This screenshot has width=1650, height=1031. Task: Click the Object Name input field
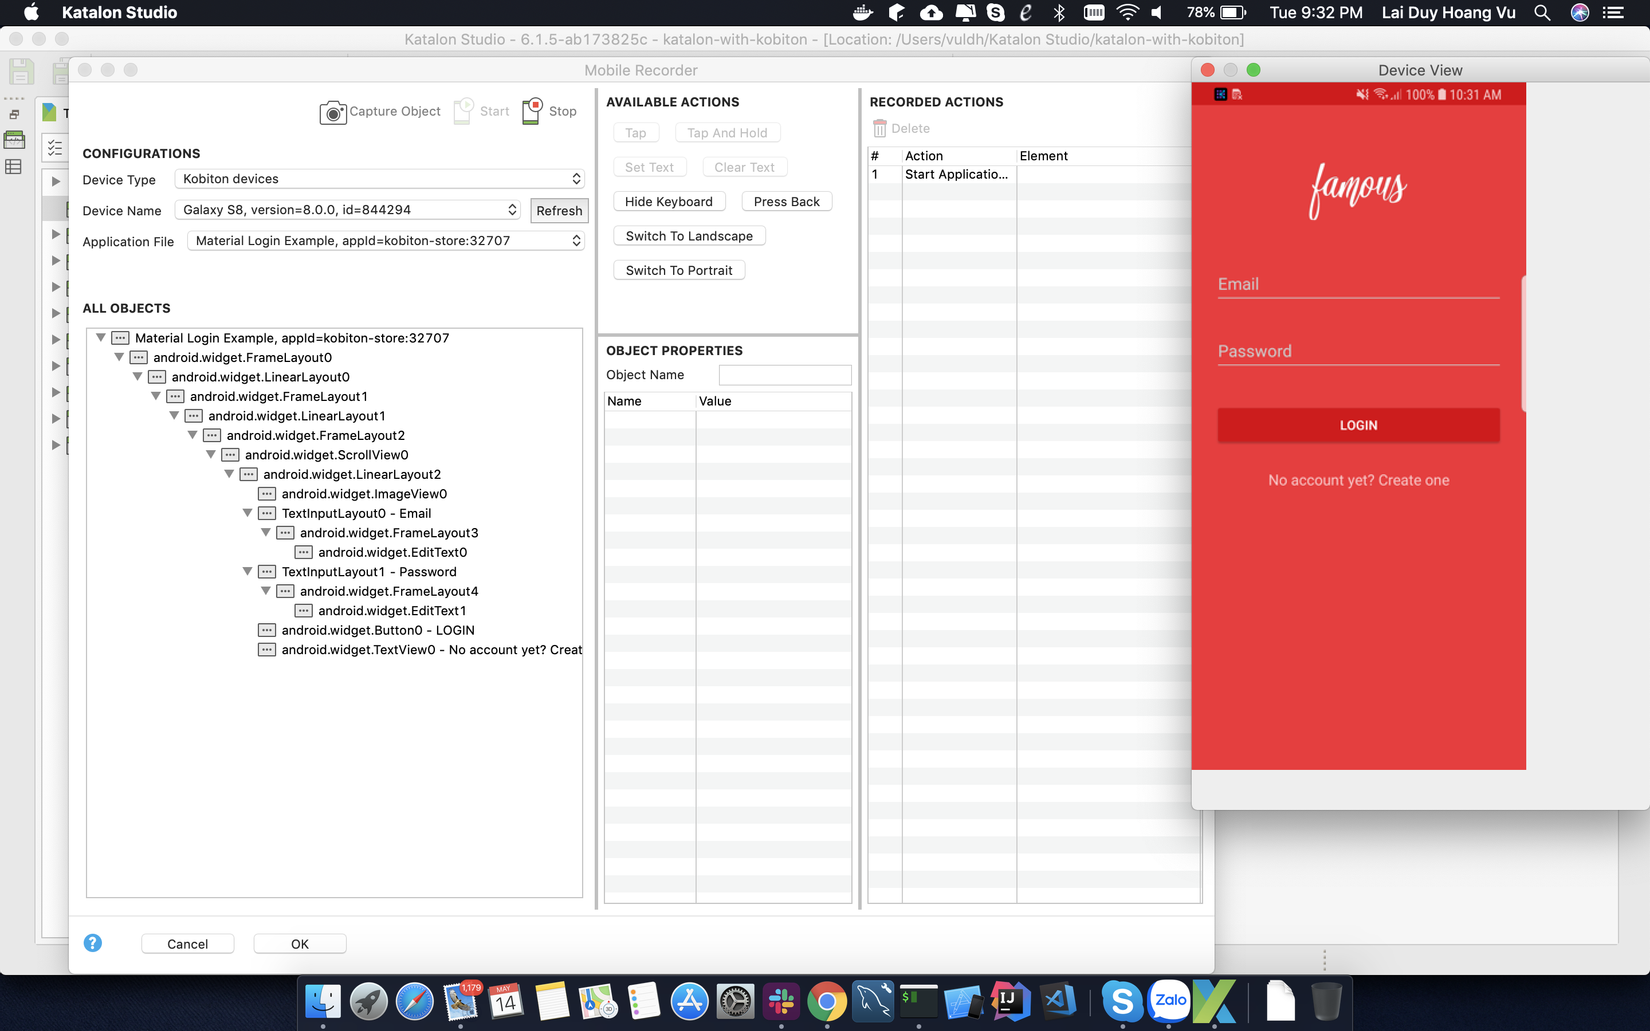pos(785,375)
